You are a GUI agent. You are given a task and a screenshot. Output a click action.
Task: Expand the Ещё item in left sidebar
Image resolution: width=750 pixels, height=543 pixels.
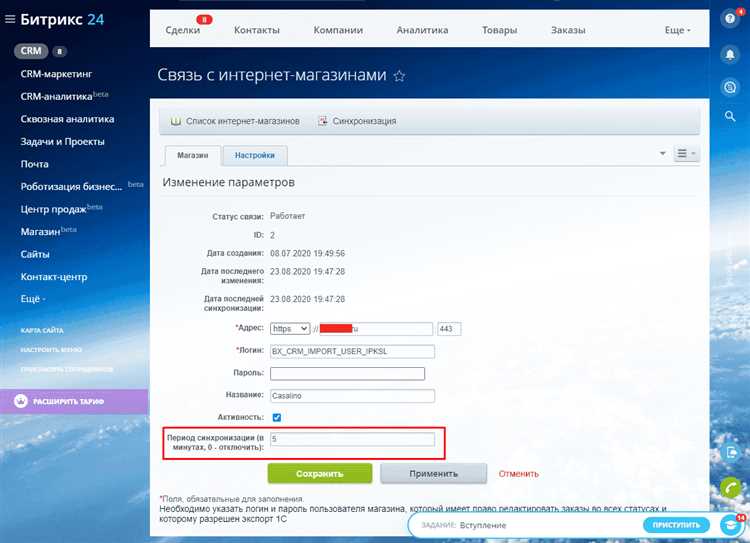[x=33, y=299]
